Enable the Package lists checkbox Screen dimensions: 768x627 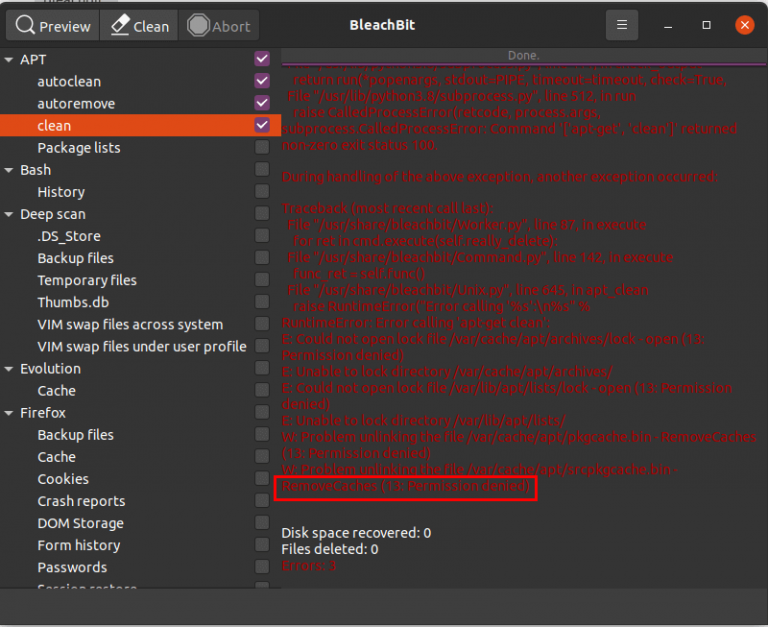(262, 147)
